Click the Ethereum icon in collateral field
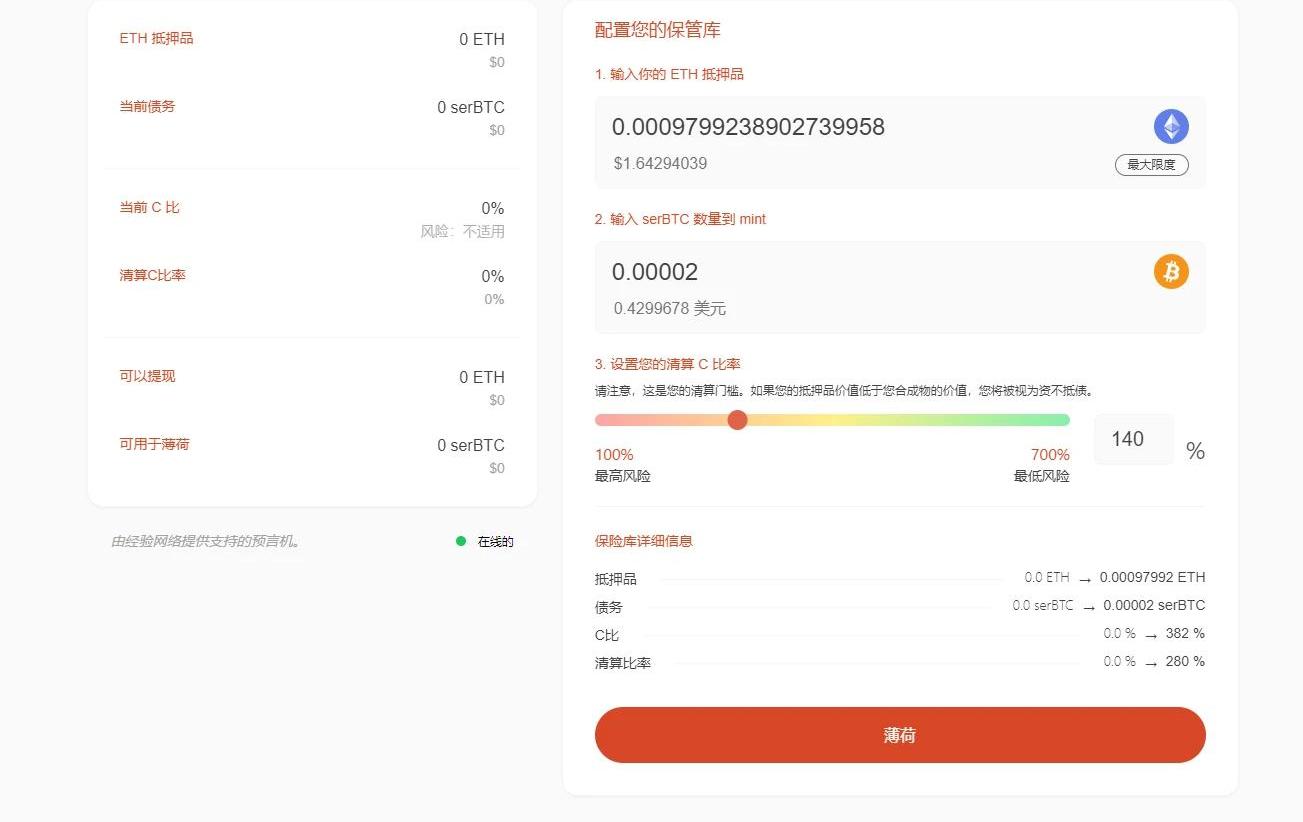1303x822 pixels. [1171, 127]
